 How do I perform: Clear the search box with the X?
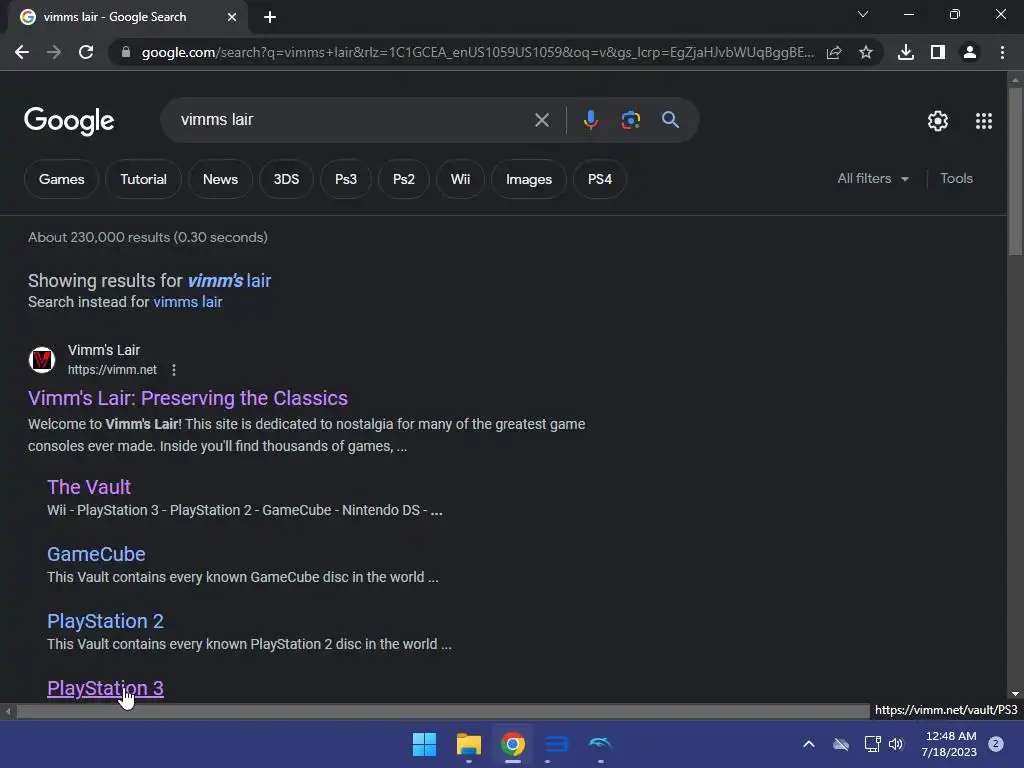[541, 120]
